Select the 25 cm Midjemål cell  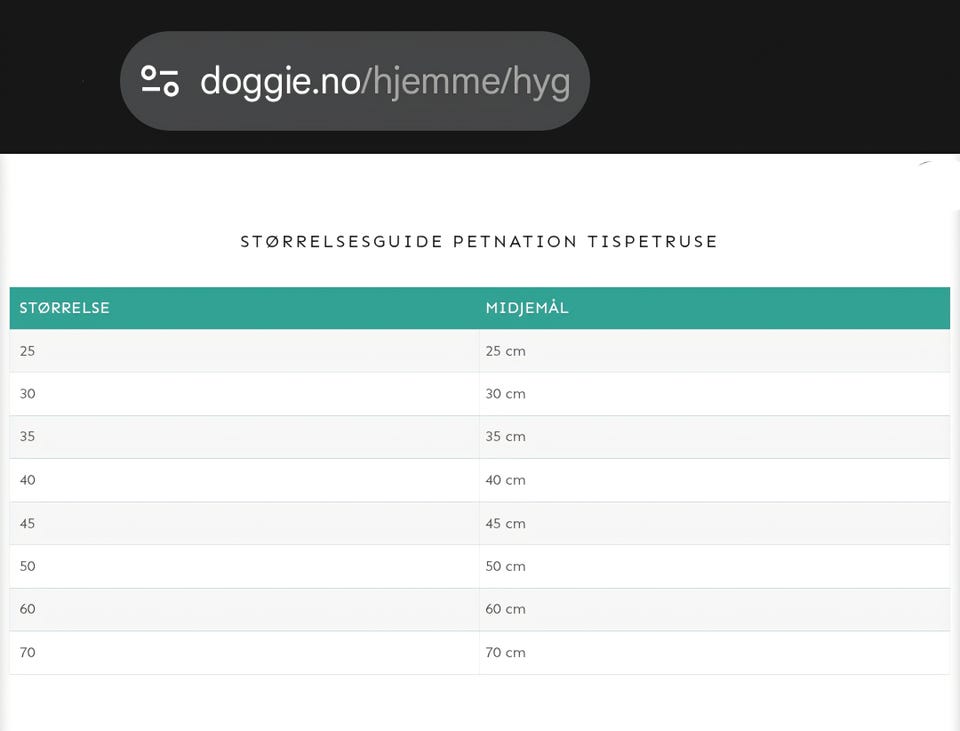[505, 351]
